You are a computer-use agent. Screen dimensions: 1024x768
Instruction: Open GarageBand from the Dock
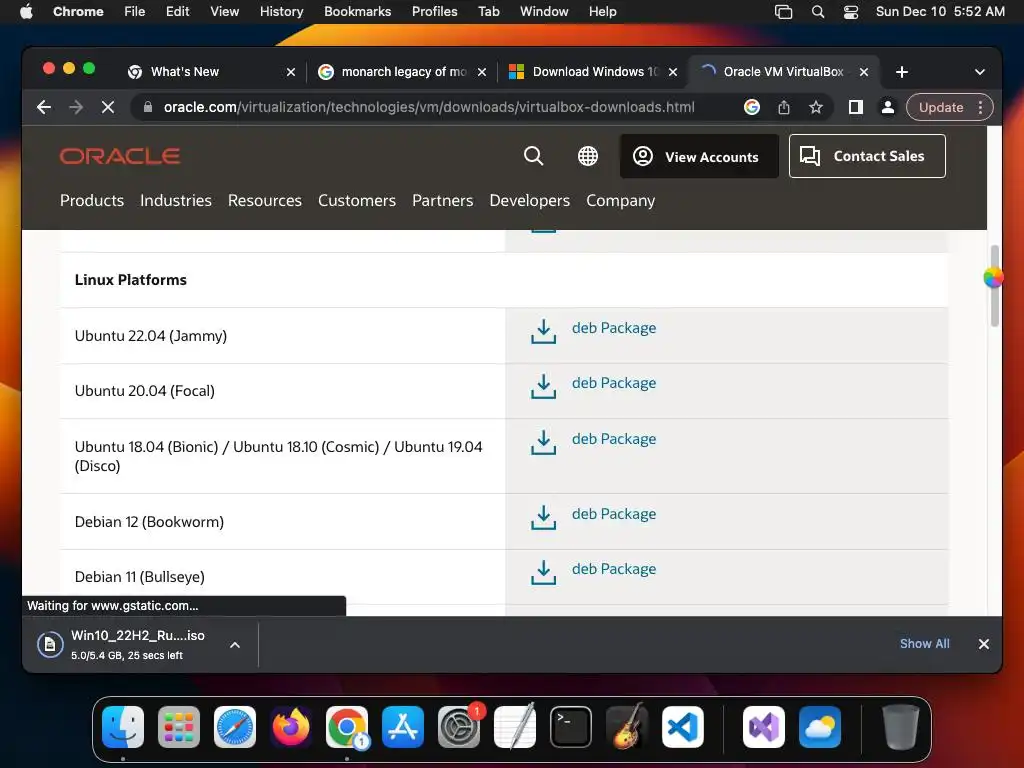click(x=627, y=727)
